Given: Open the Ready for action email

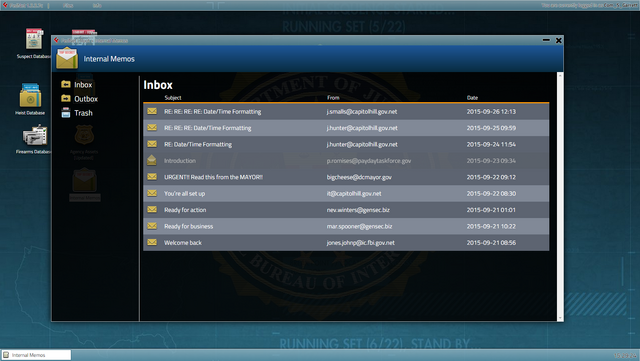Looking at the screenshot, I should 185,209.
